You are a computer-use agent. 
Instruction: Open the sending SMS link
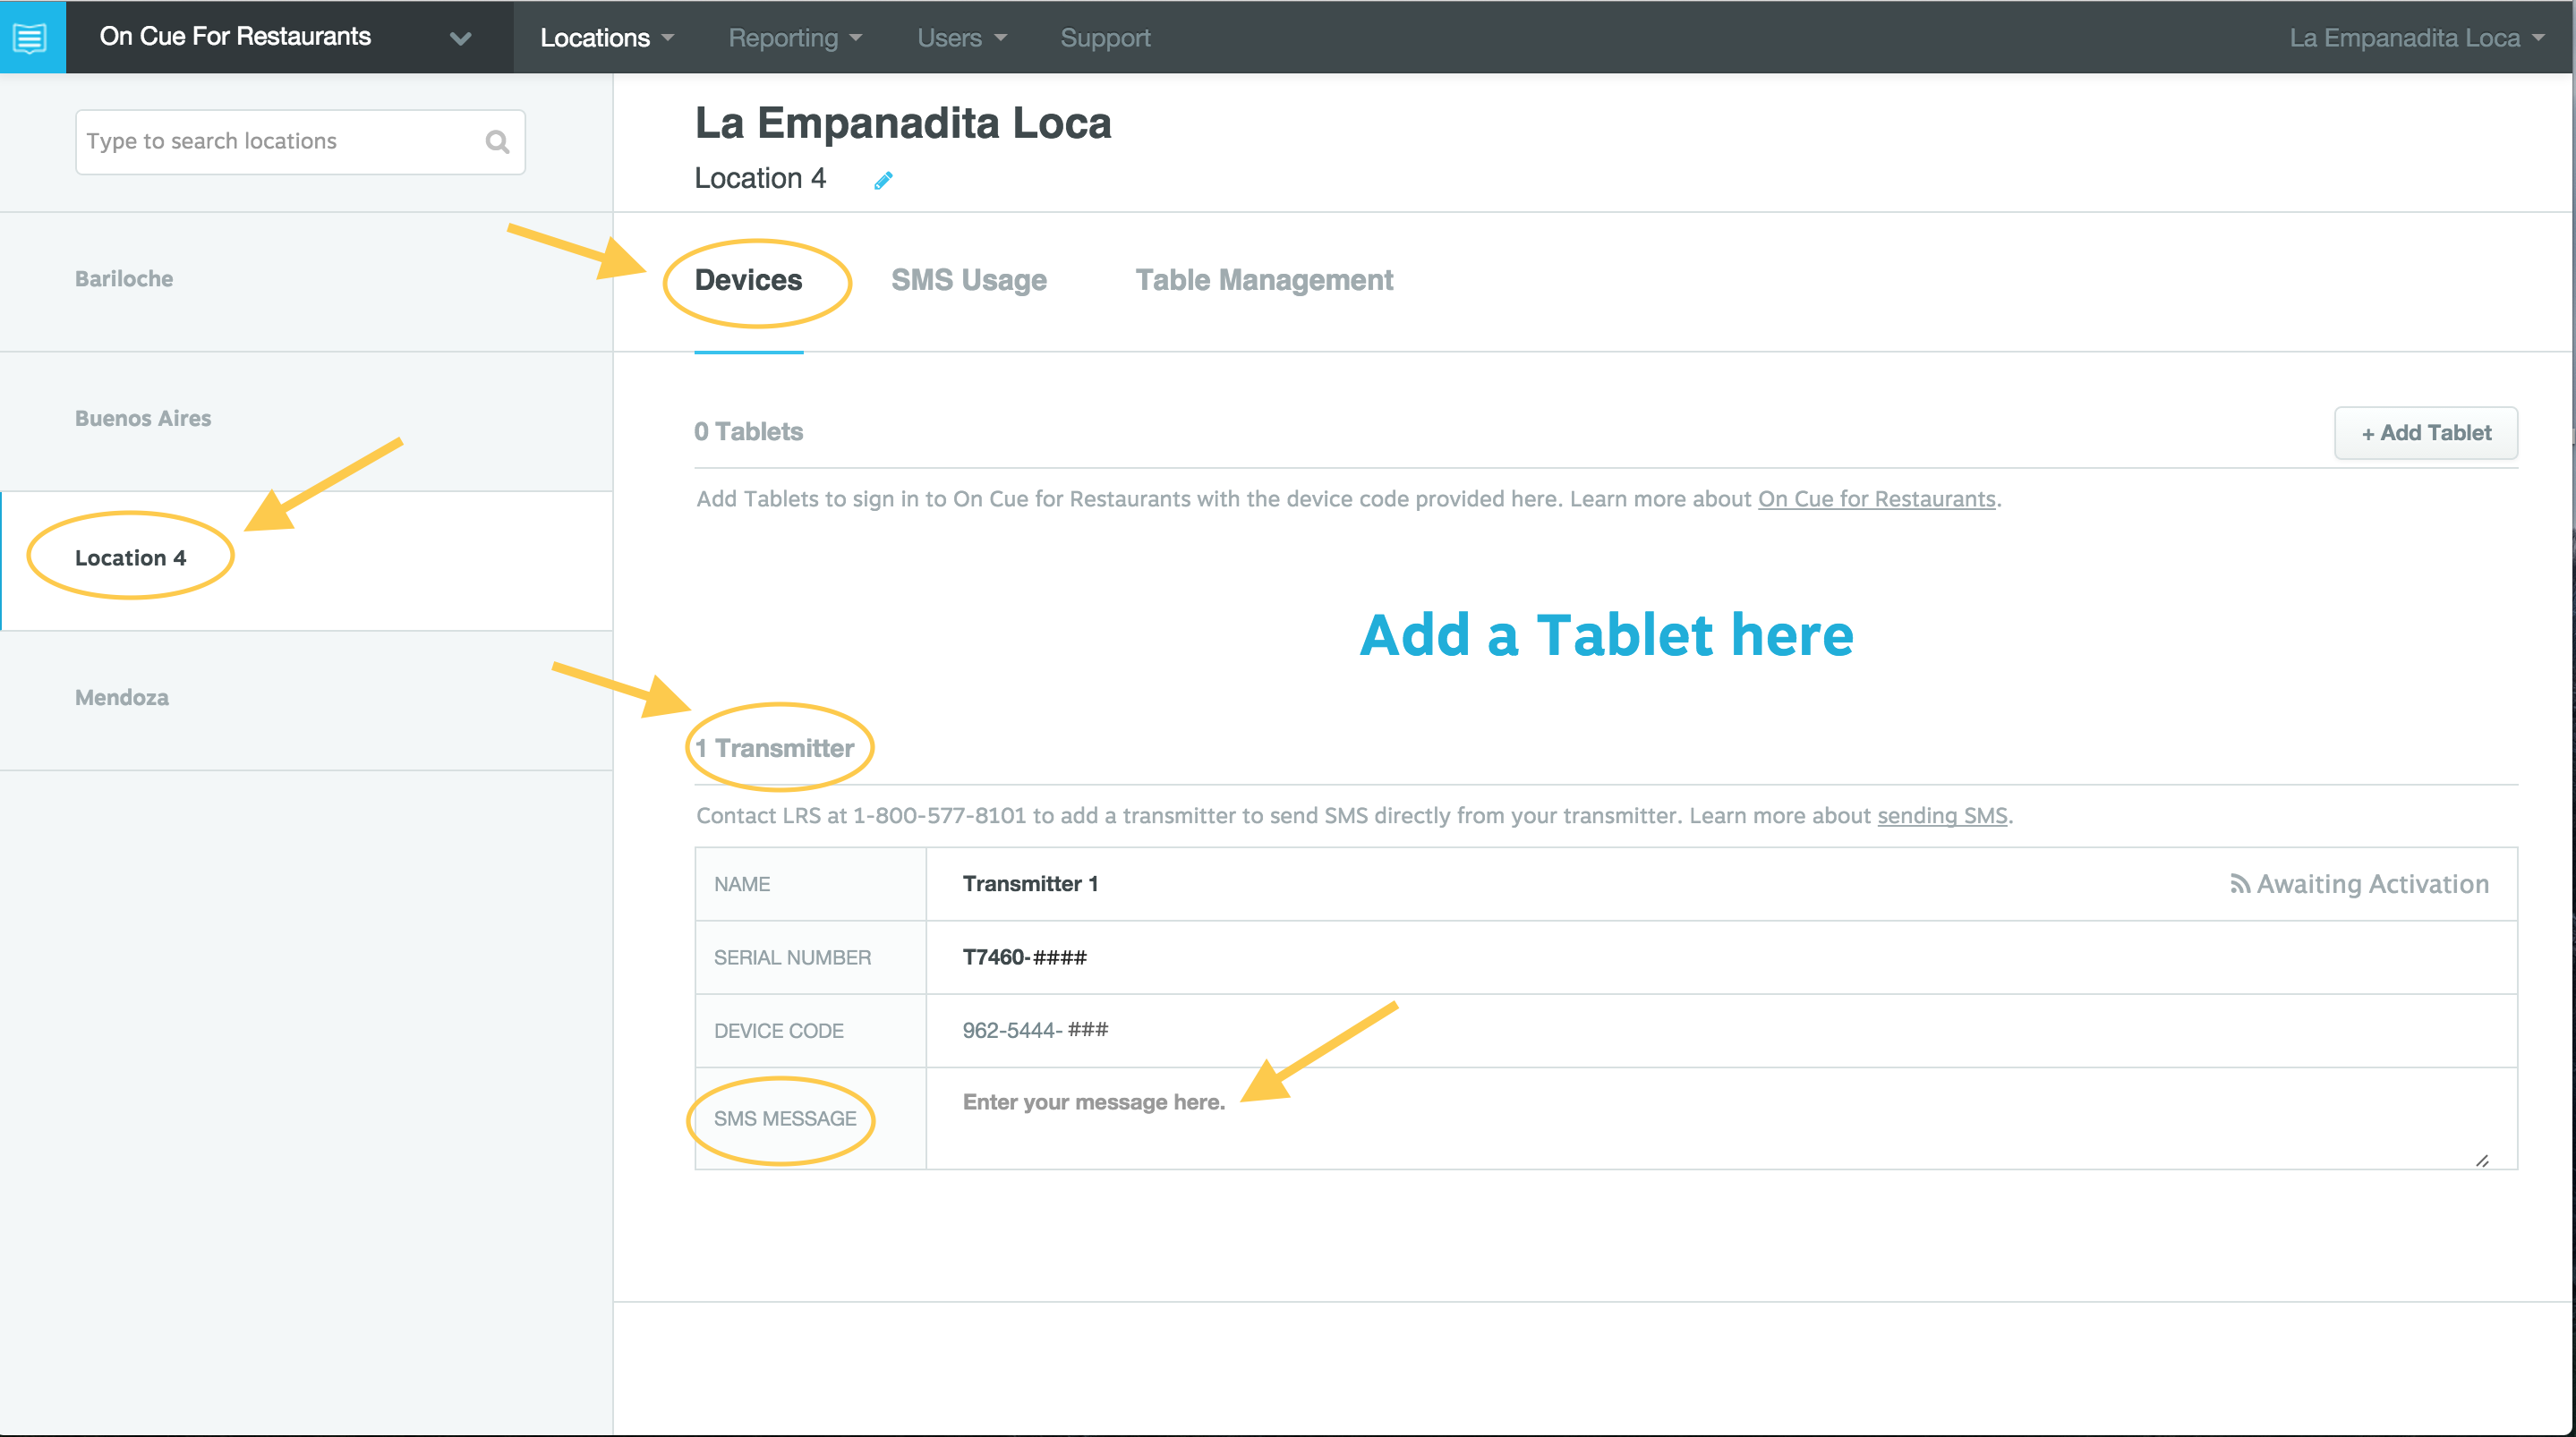click(1941, 816)
